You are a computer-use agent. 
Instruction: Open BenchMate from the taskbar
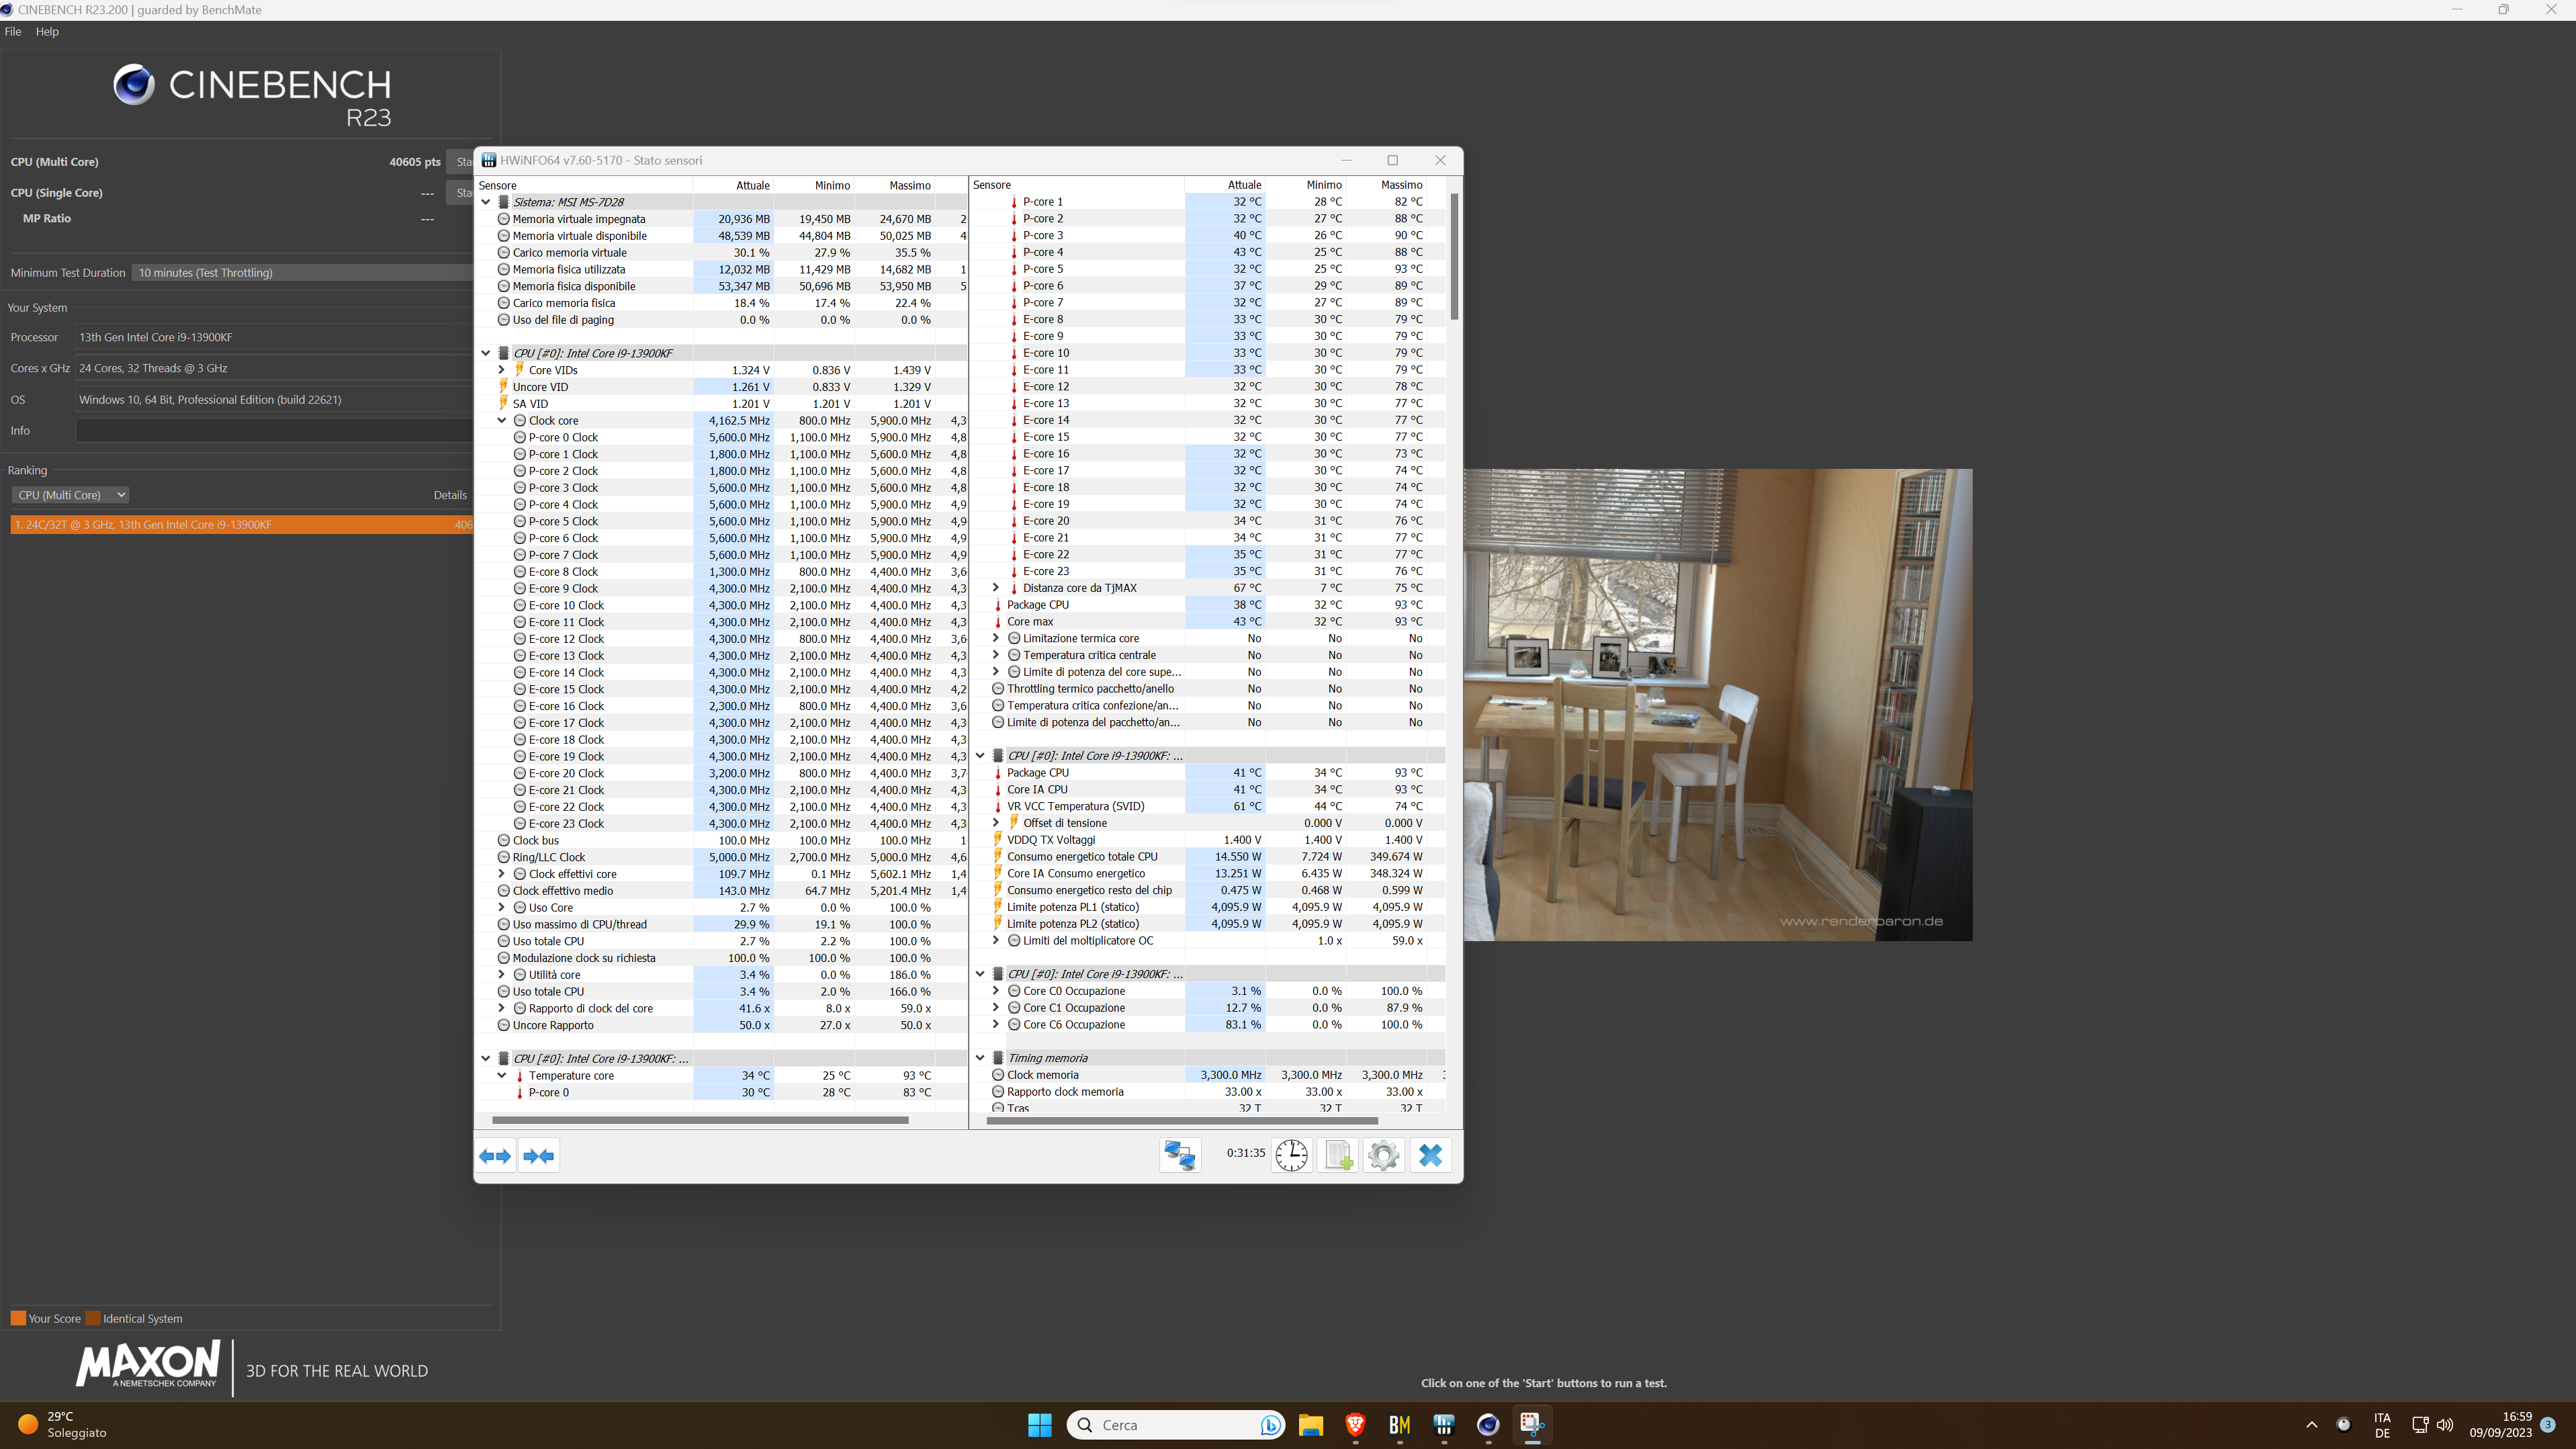(x=1399, y=1425)
